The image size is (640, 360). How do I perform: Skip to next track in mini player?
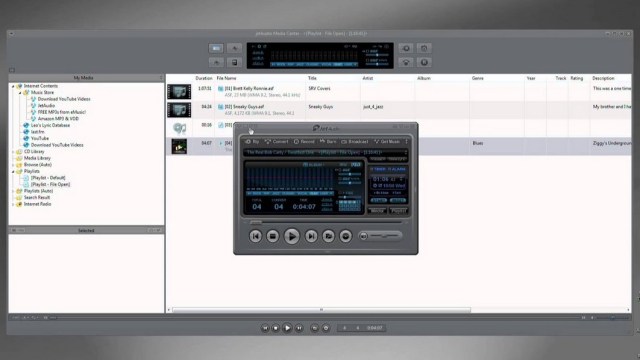pyautogui.click(x=311, y=236)
